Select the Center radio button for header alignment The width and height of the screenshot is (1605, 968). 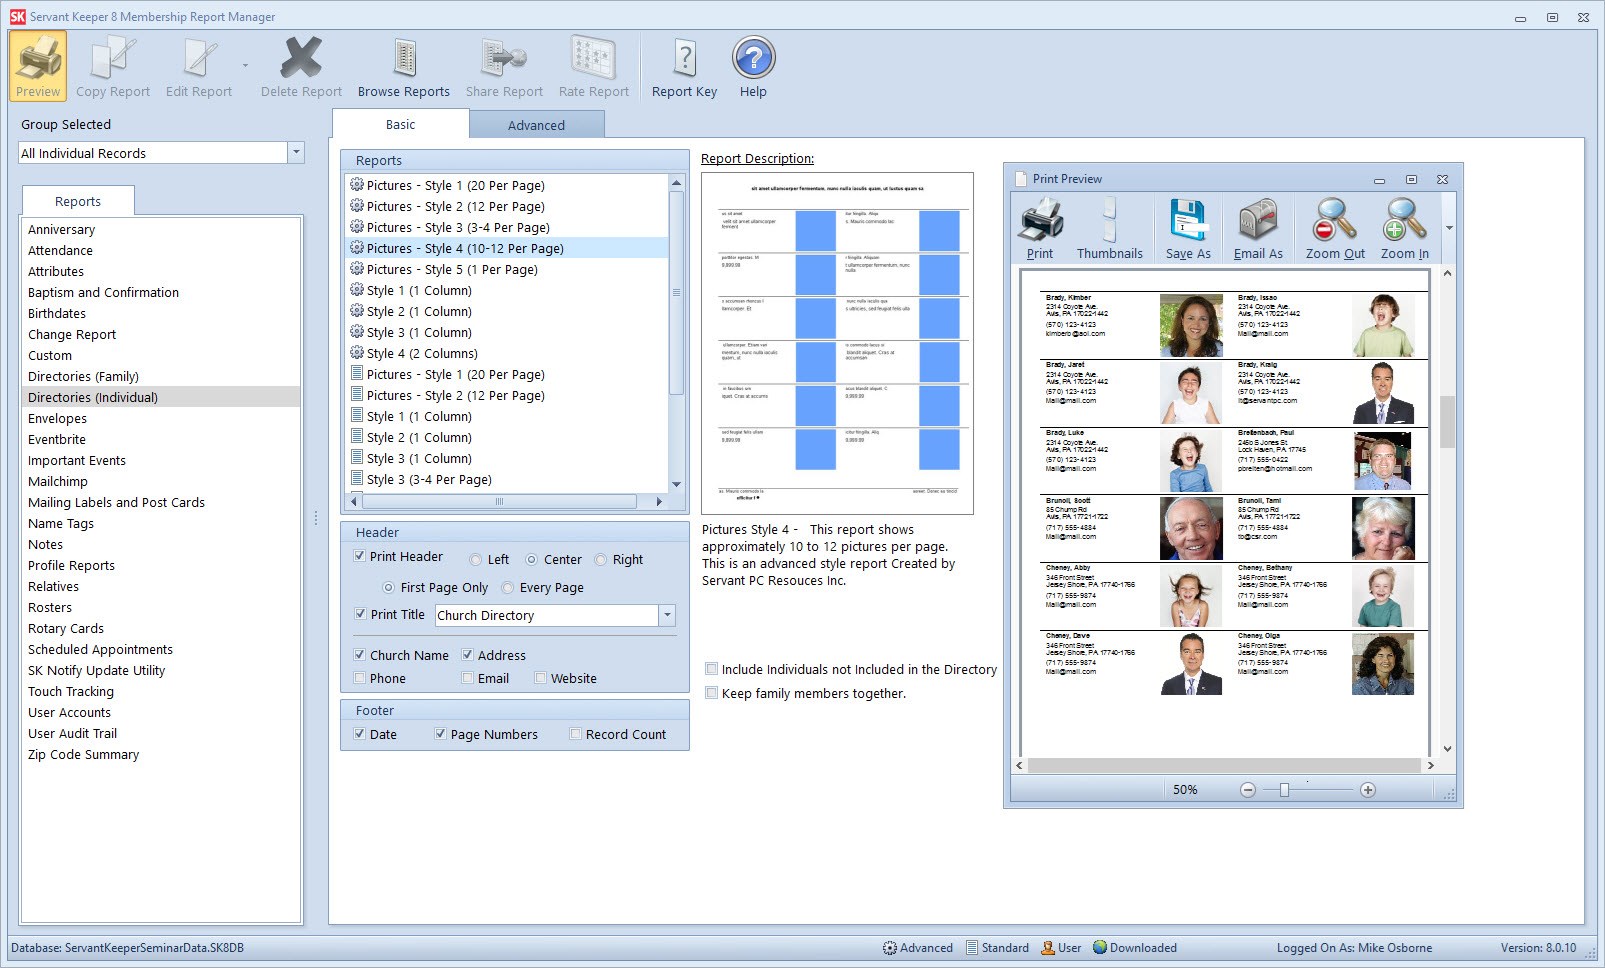(x=534, y=559)
